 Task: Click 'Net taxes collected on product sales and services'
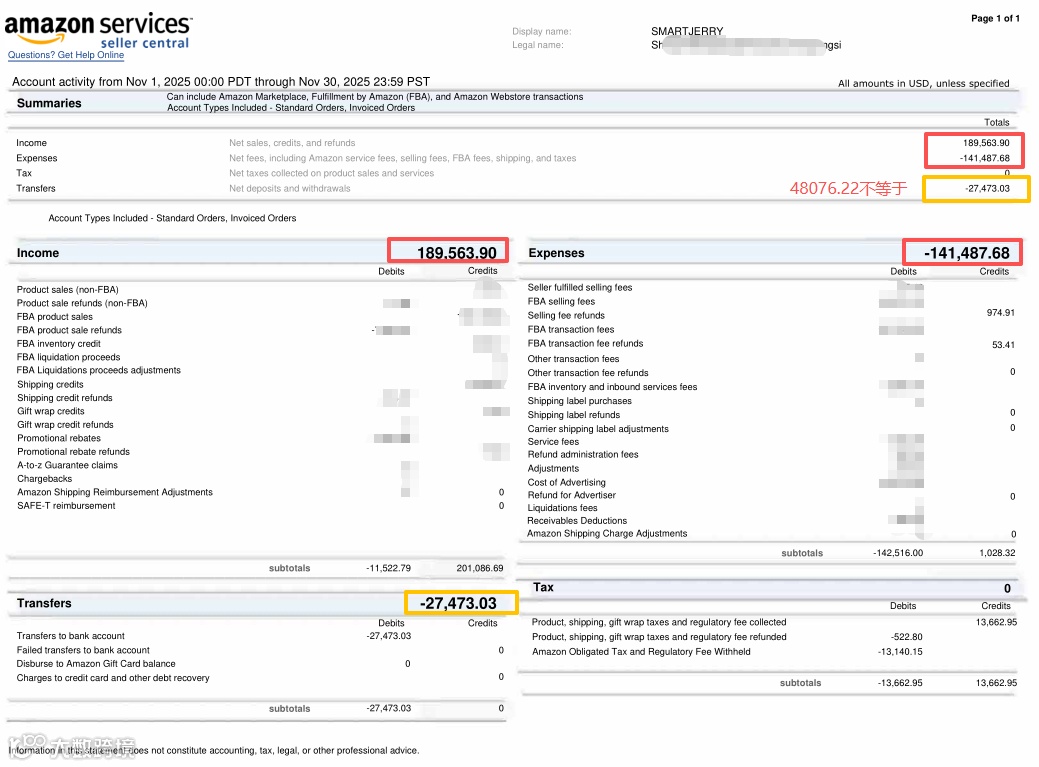point(331,174)
